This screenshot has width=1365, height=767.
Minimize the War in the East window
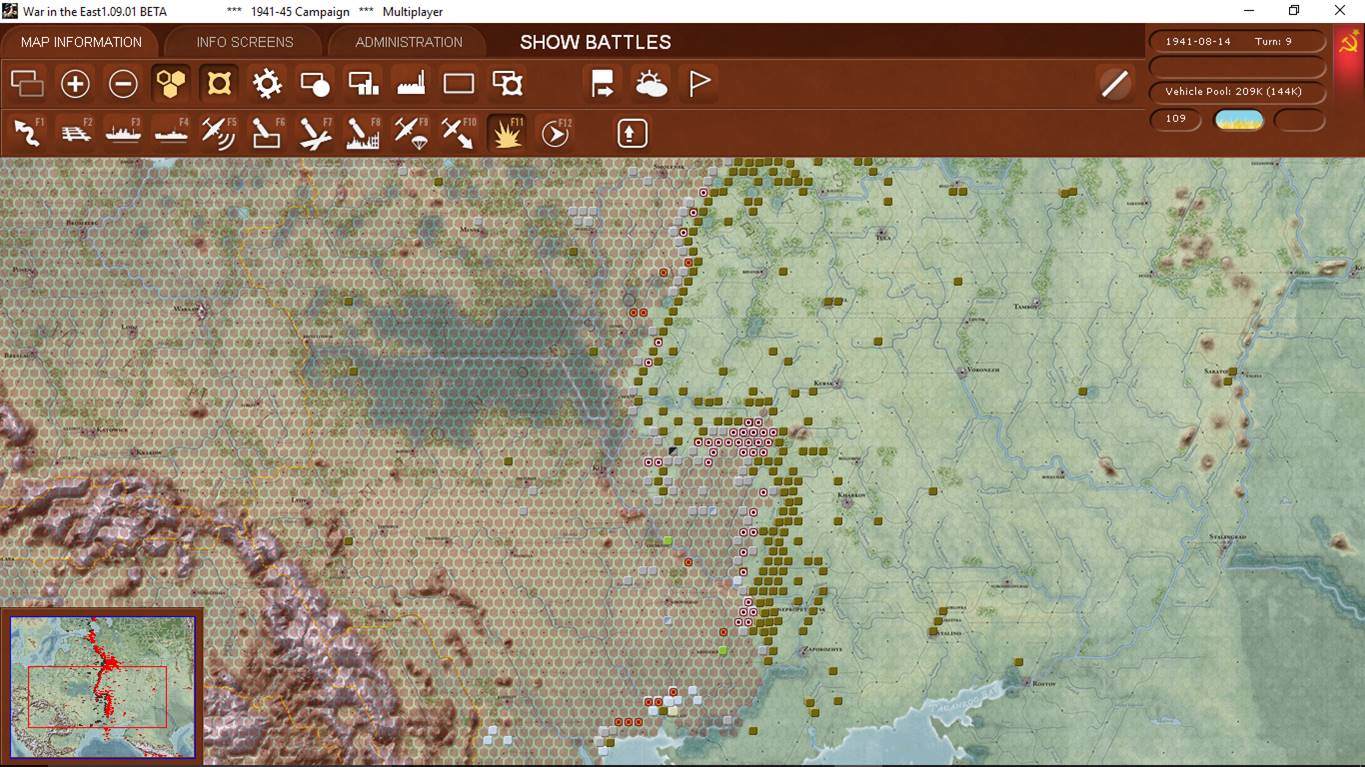[1248, 11]
